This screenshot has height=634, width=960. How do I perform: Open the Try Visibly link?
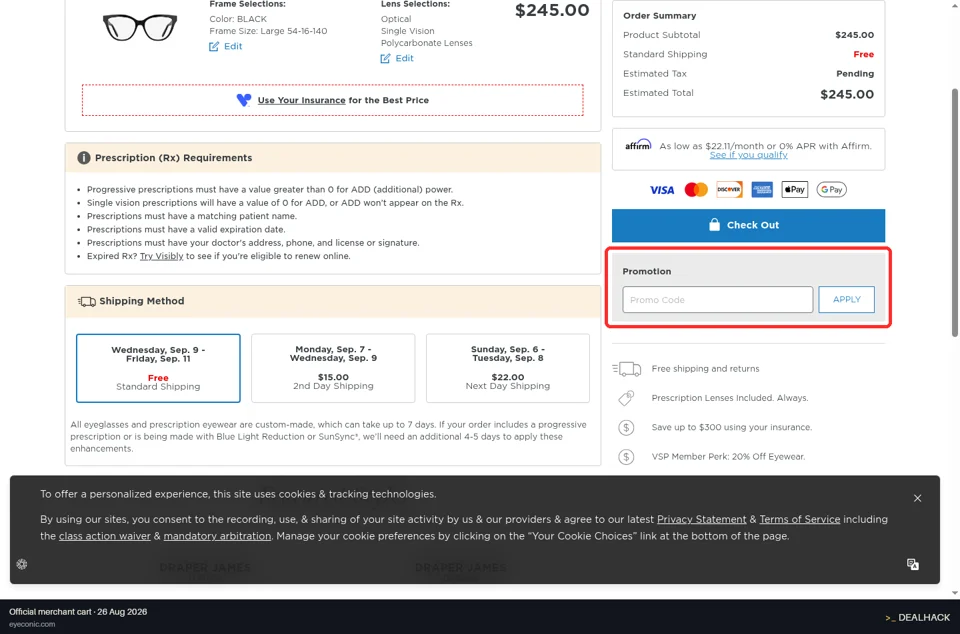pyautogui.click(x=161, y=256)
